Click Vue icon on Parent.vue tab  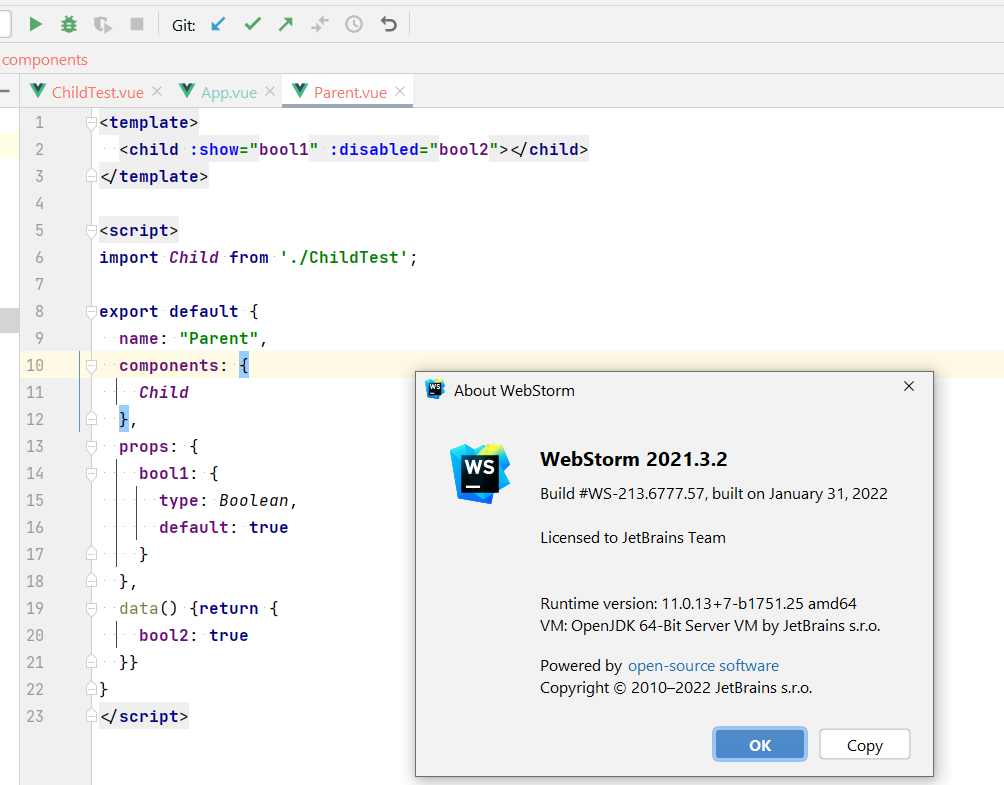click(x=300, y=91)
